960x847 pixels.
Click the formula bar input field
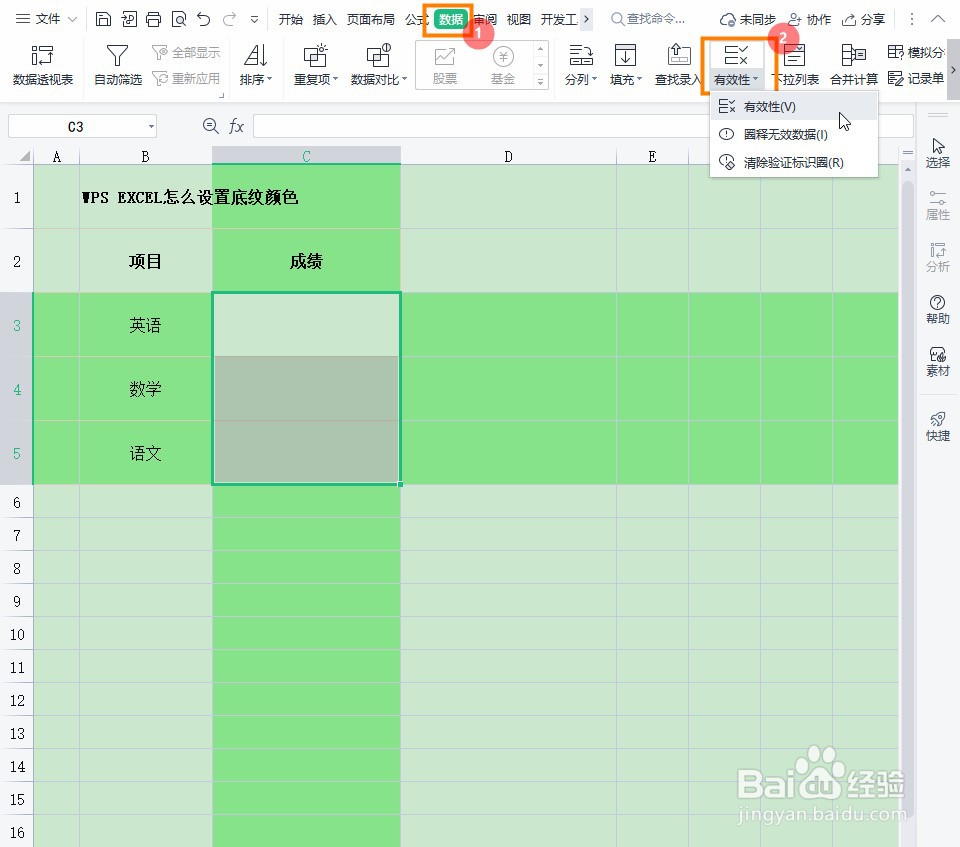(x=583, y=126)
